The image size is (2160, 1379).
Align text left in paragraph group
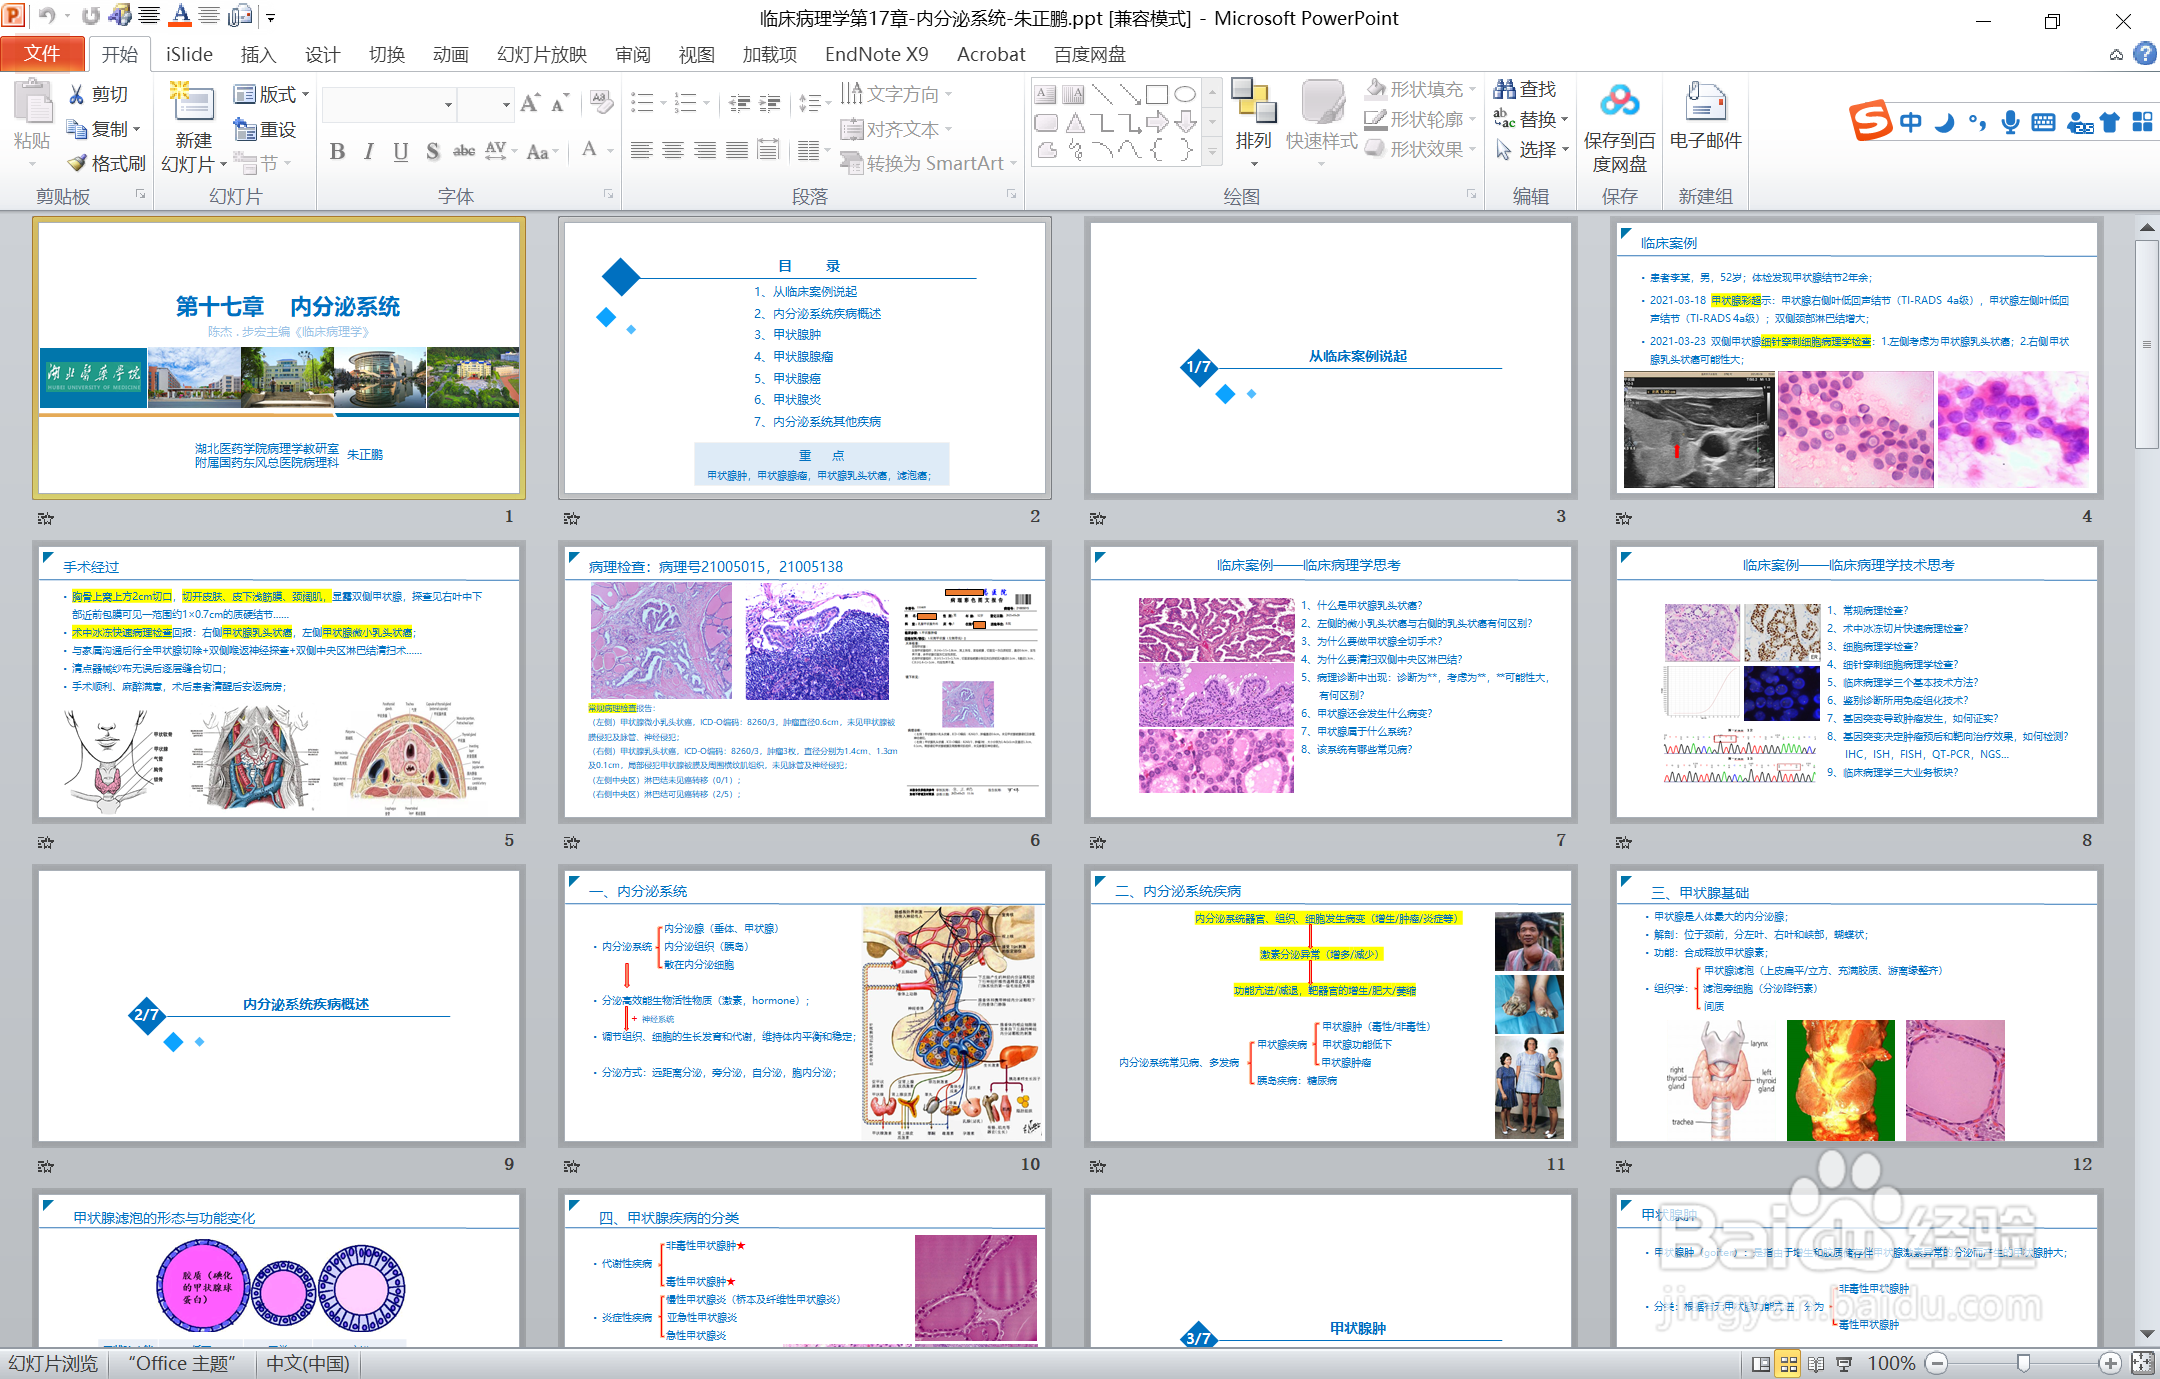[641, 150]
